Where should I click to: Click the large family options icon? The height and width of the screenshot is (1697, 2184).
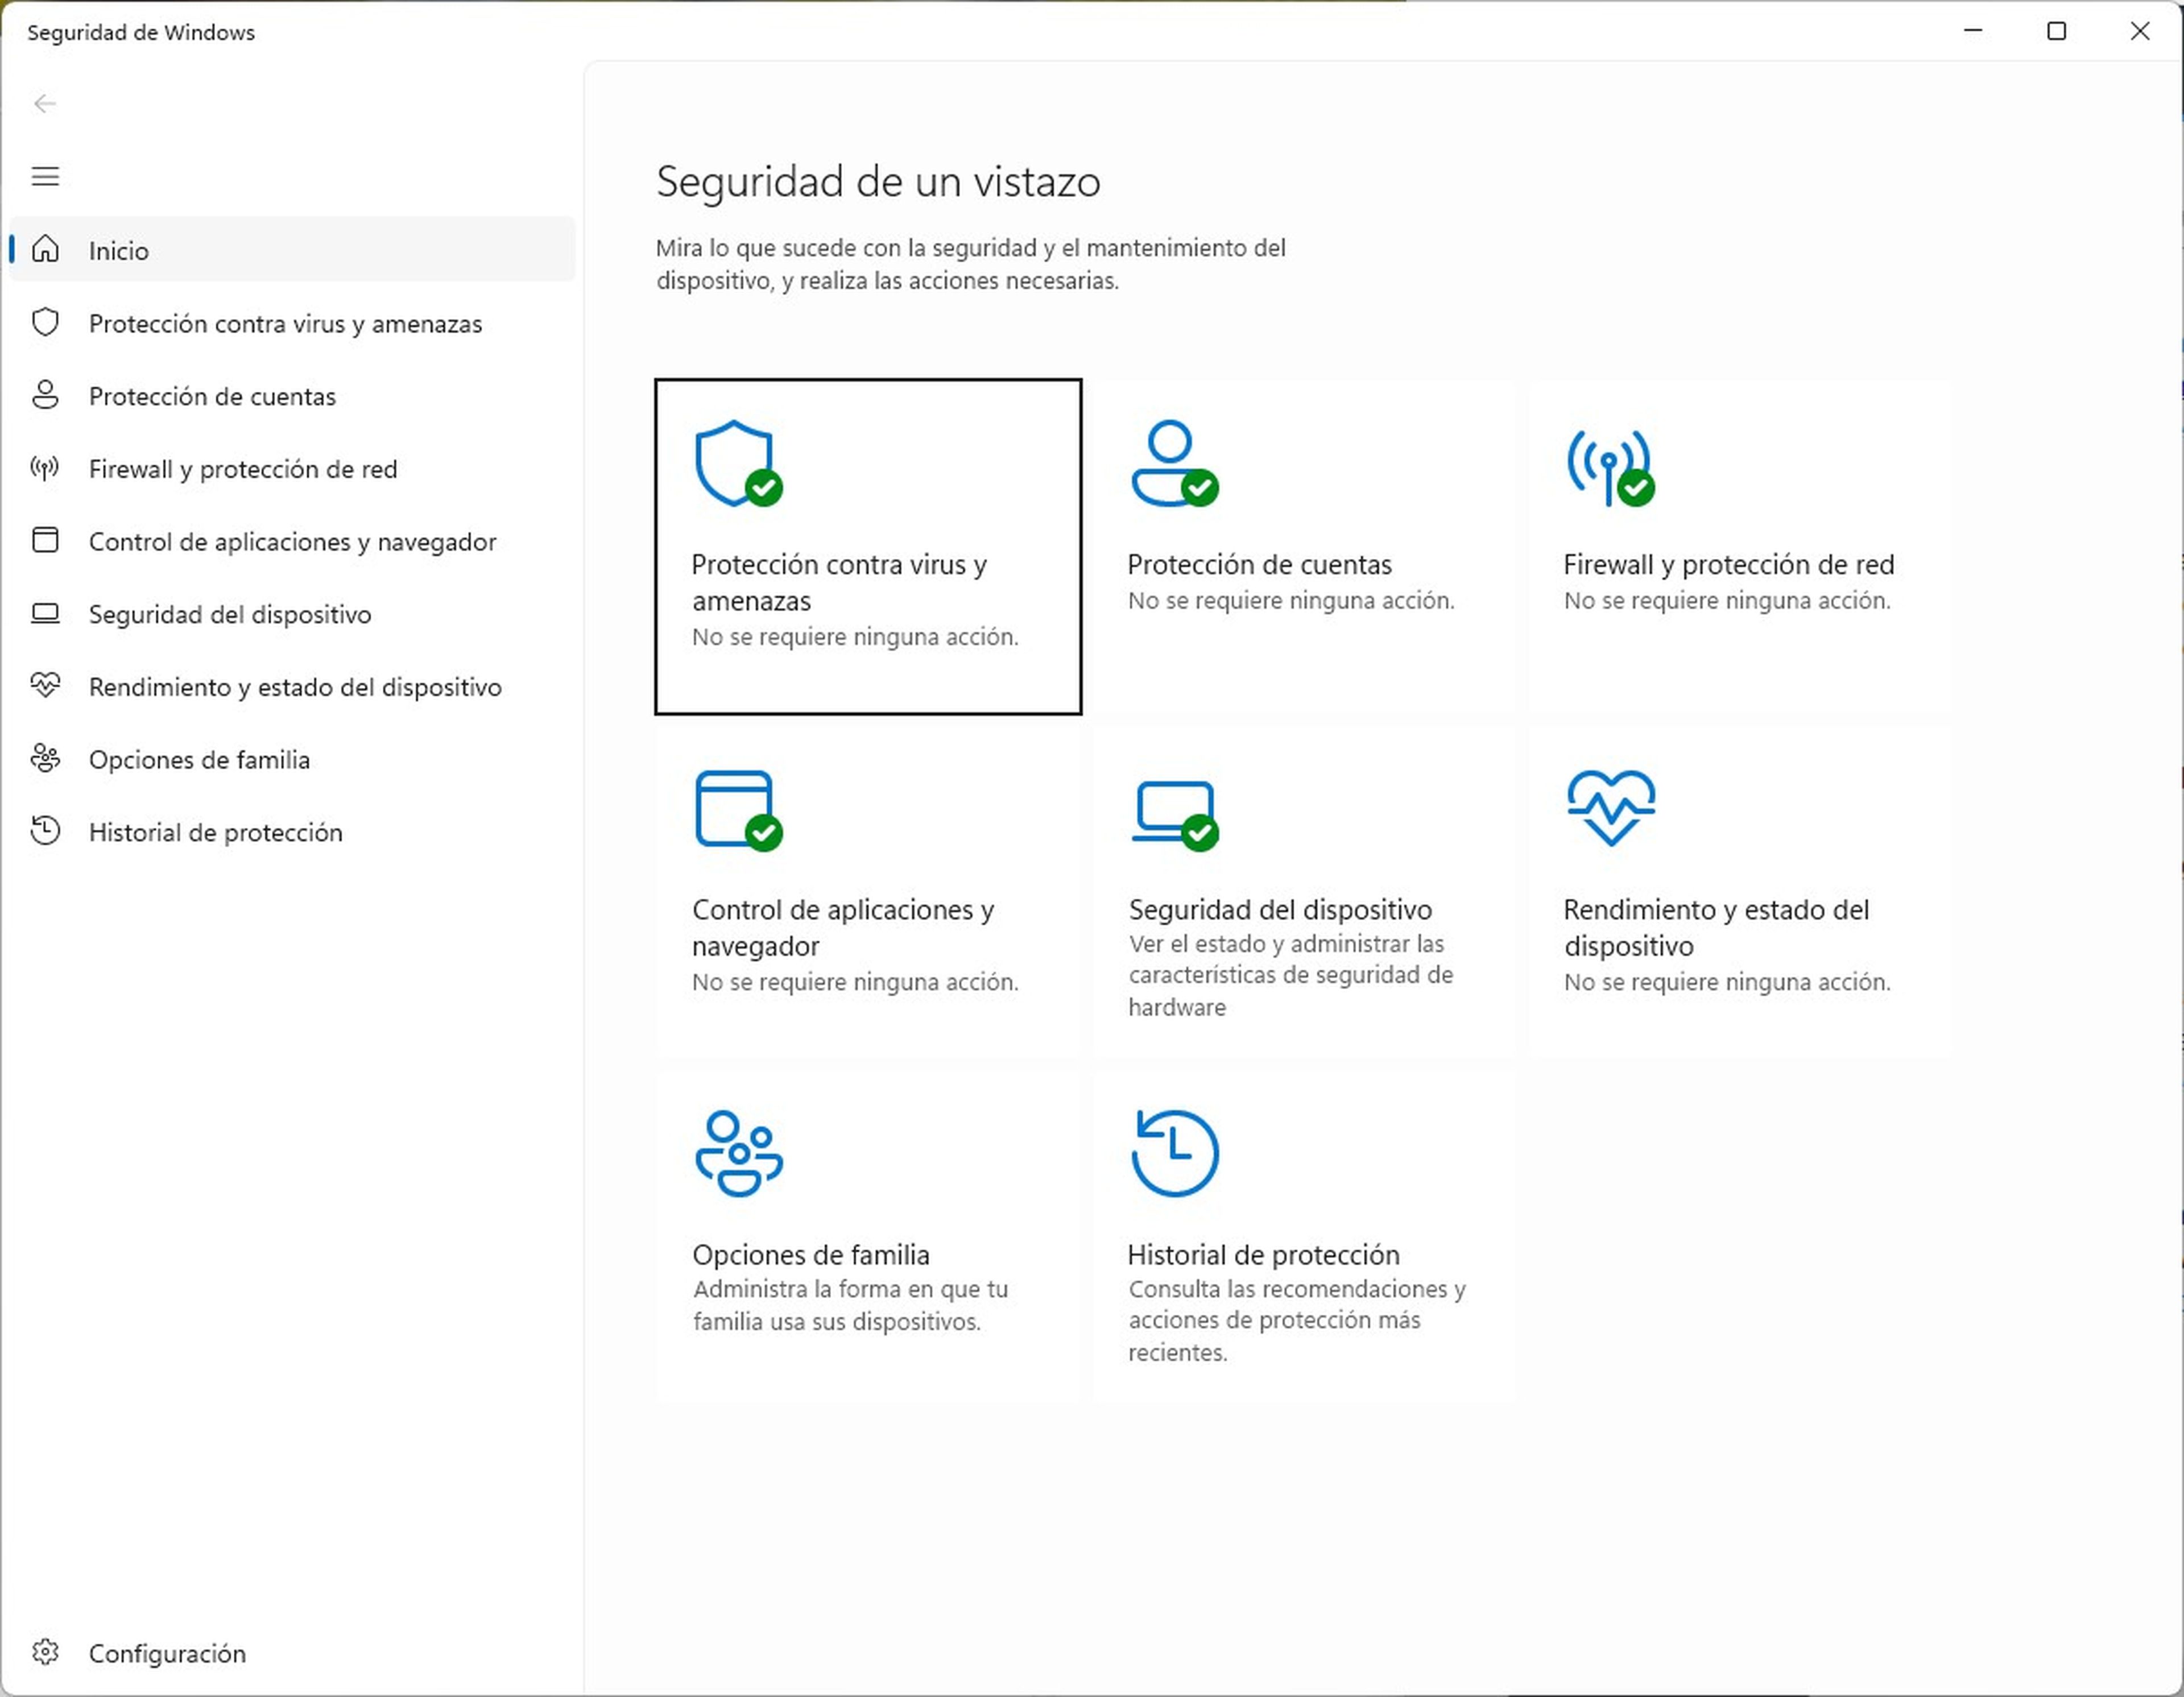[739, 1153]
